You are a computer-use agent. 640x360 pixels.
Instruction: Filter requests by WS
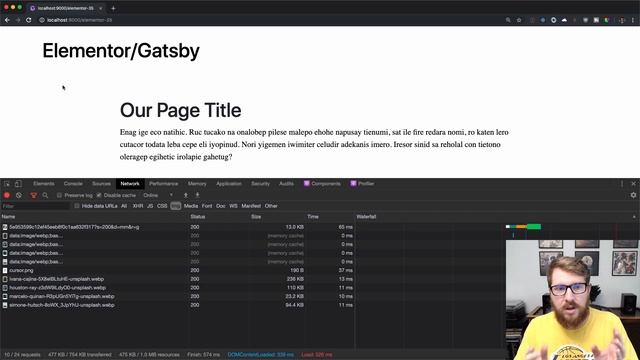(233, 206)
